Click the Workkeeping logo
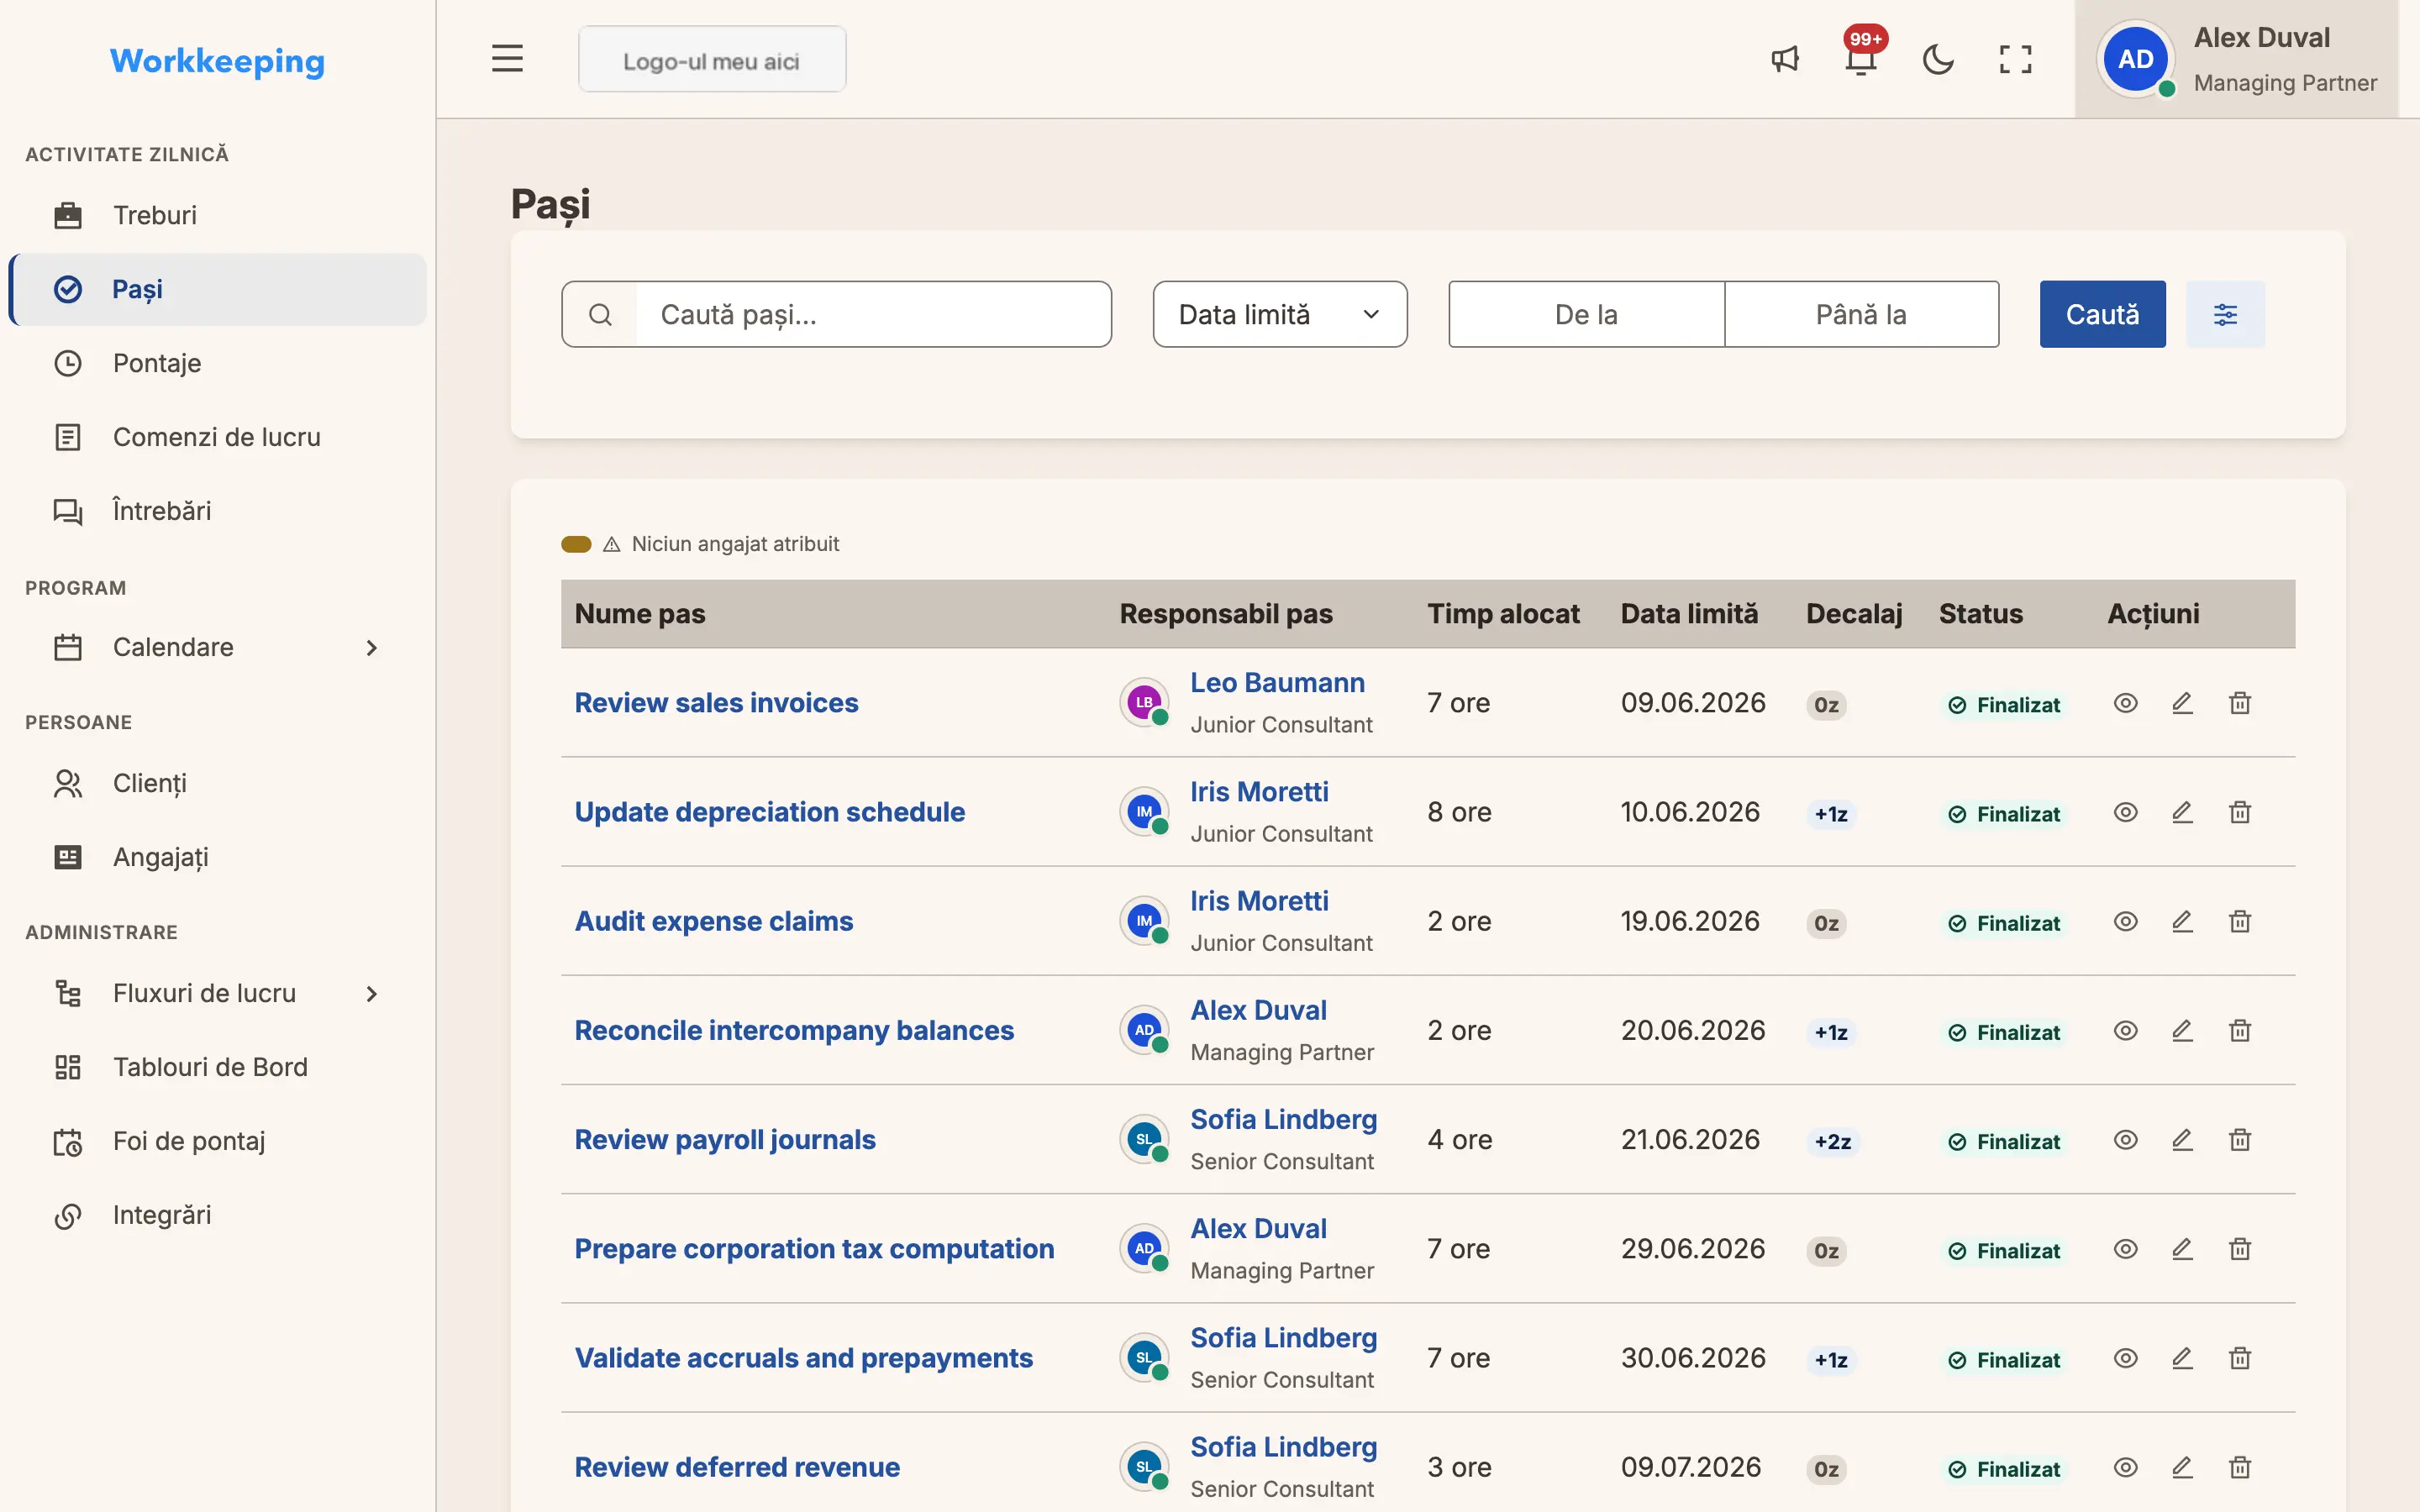Screen dimensions: 2420x1512 click(217, 61)
